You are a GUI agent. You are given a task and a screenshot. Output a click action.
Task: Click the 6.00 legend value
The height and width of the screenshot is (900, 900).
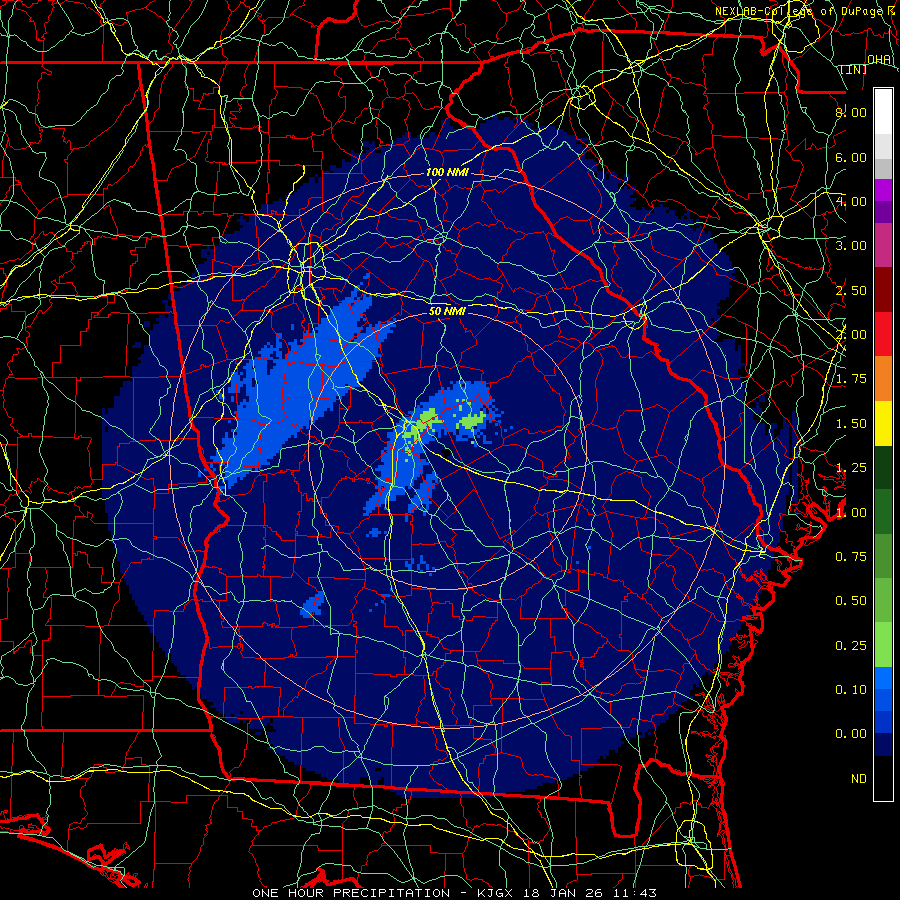tap(851, 157)
